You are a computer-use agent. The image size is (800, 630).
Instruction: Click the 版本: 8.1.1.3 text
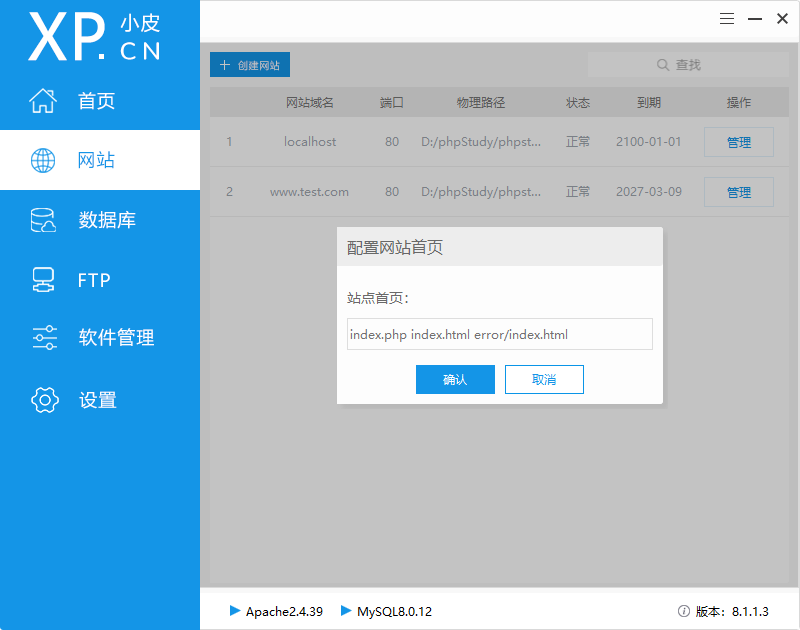[x=732, y=611]
